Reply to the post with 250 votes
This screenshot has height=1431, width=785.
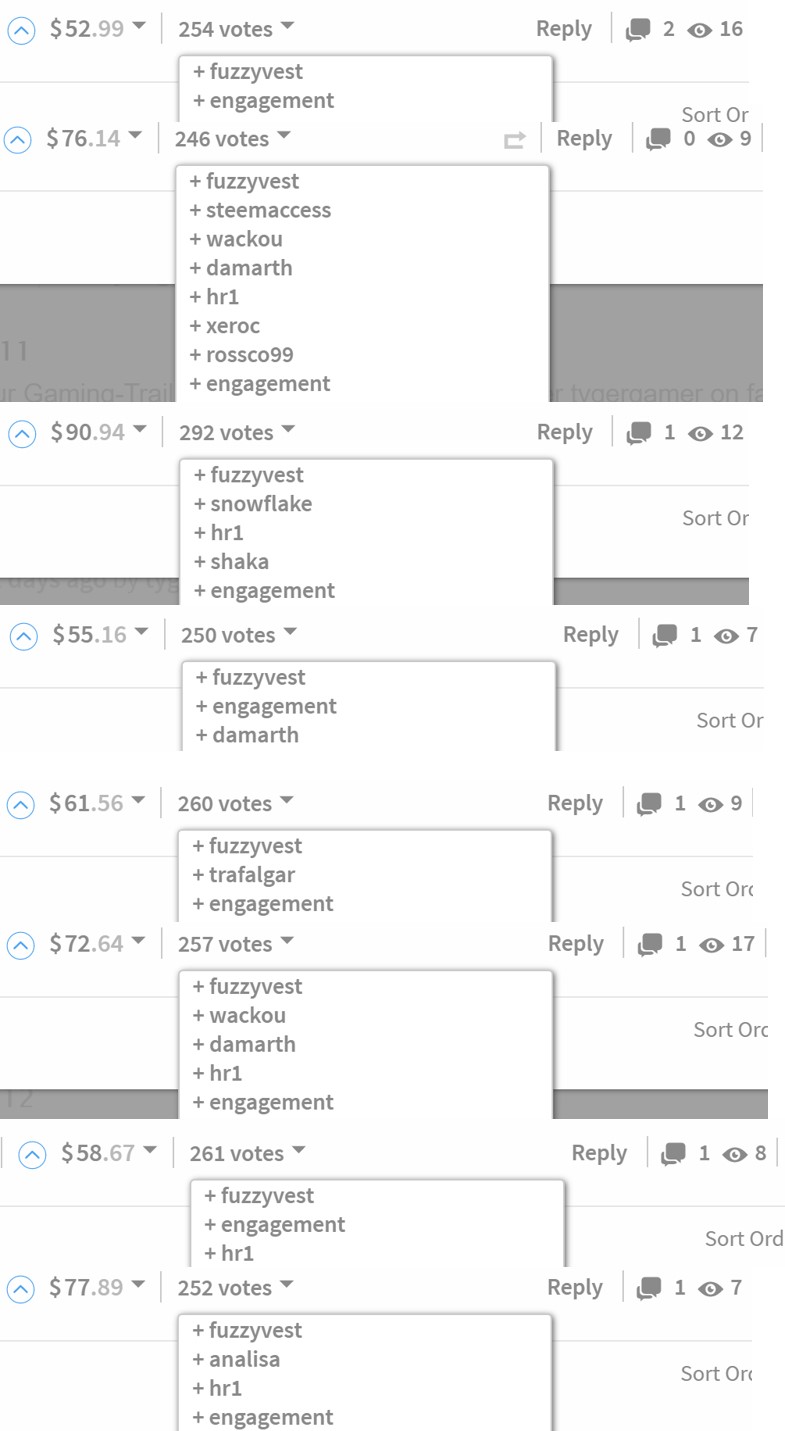(x=590, y=635)
